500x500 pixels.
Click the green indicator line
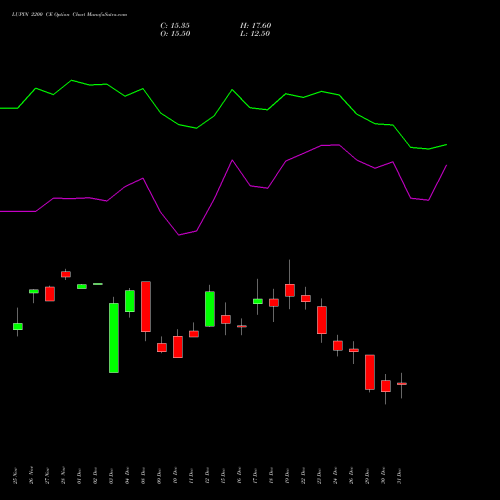point(232,90)
